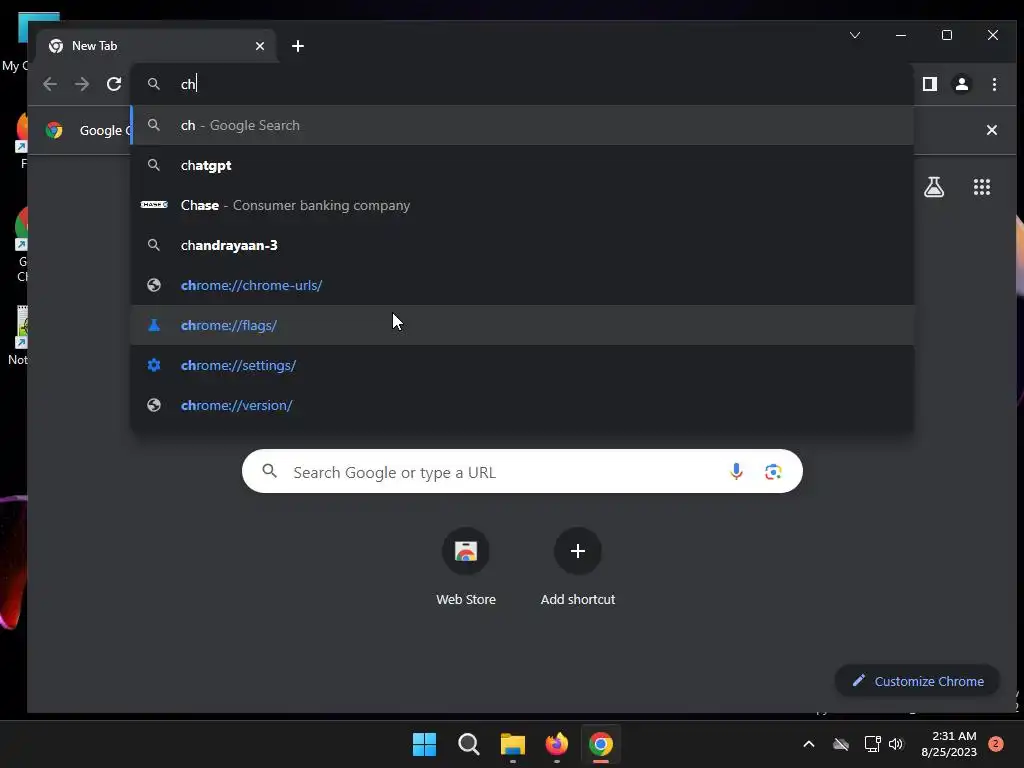Viewport: 1024px width, 768px height.
Task: Open Chrome's three-dot menu
Action: pyautogui.click(x=994, y=84)
